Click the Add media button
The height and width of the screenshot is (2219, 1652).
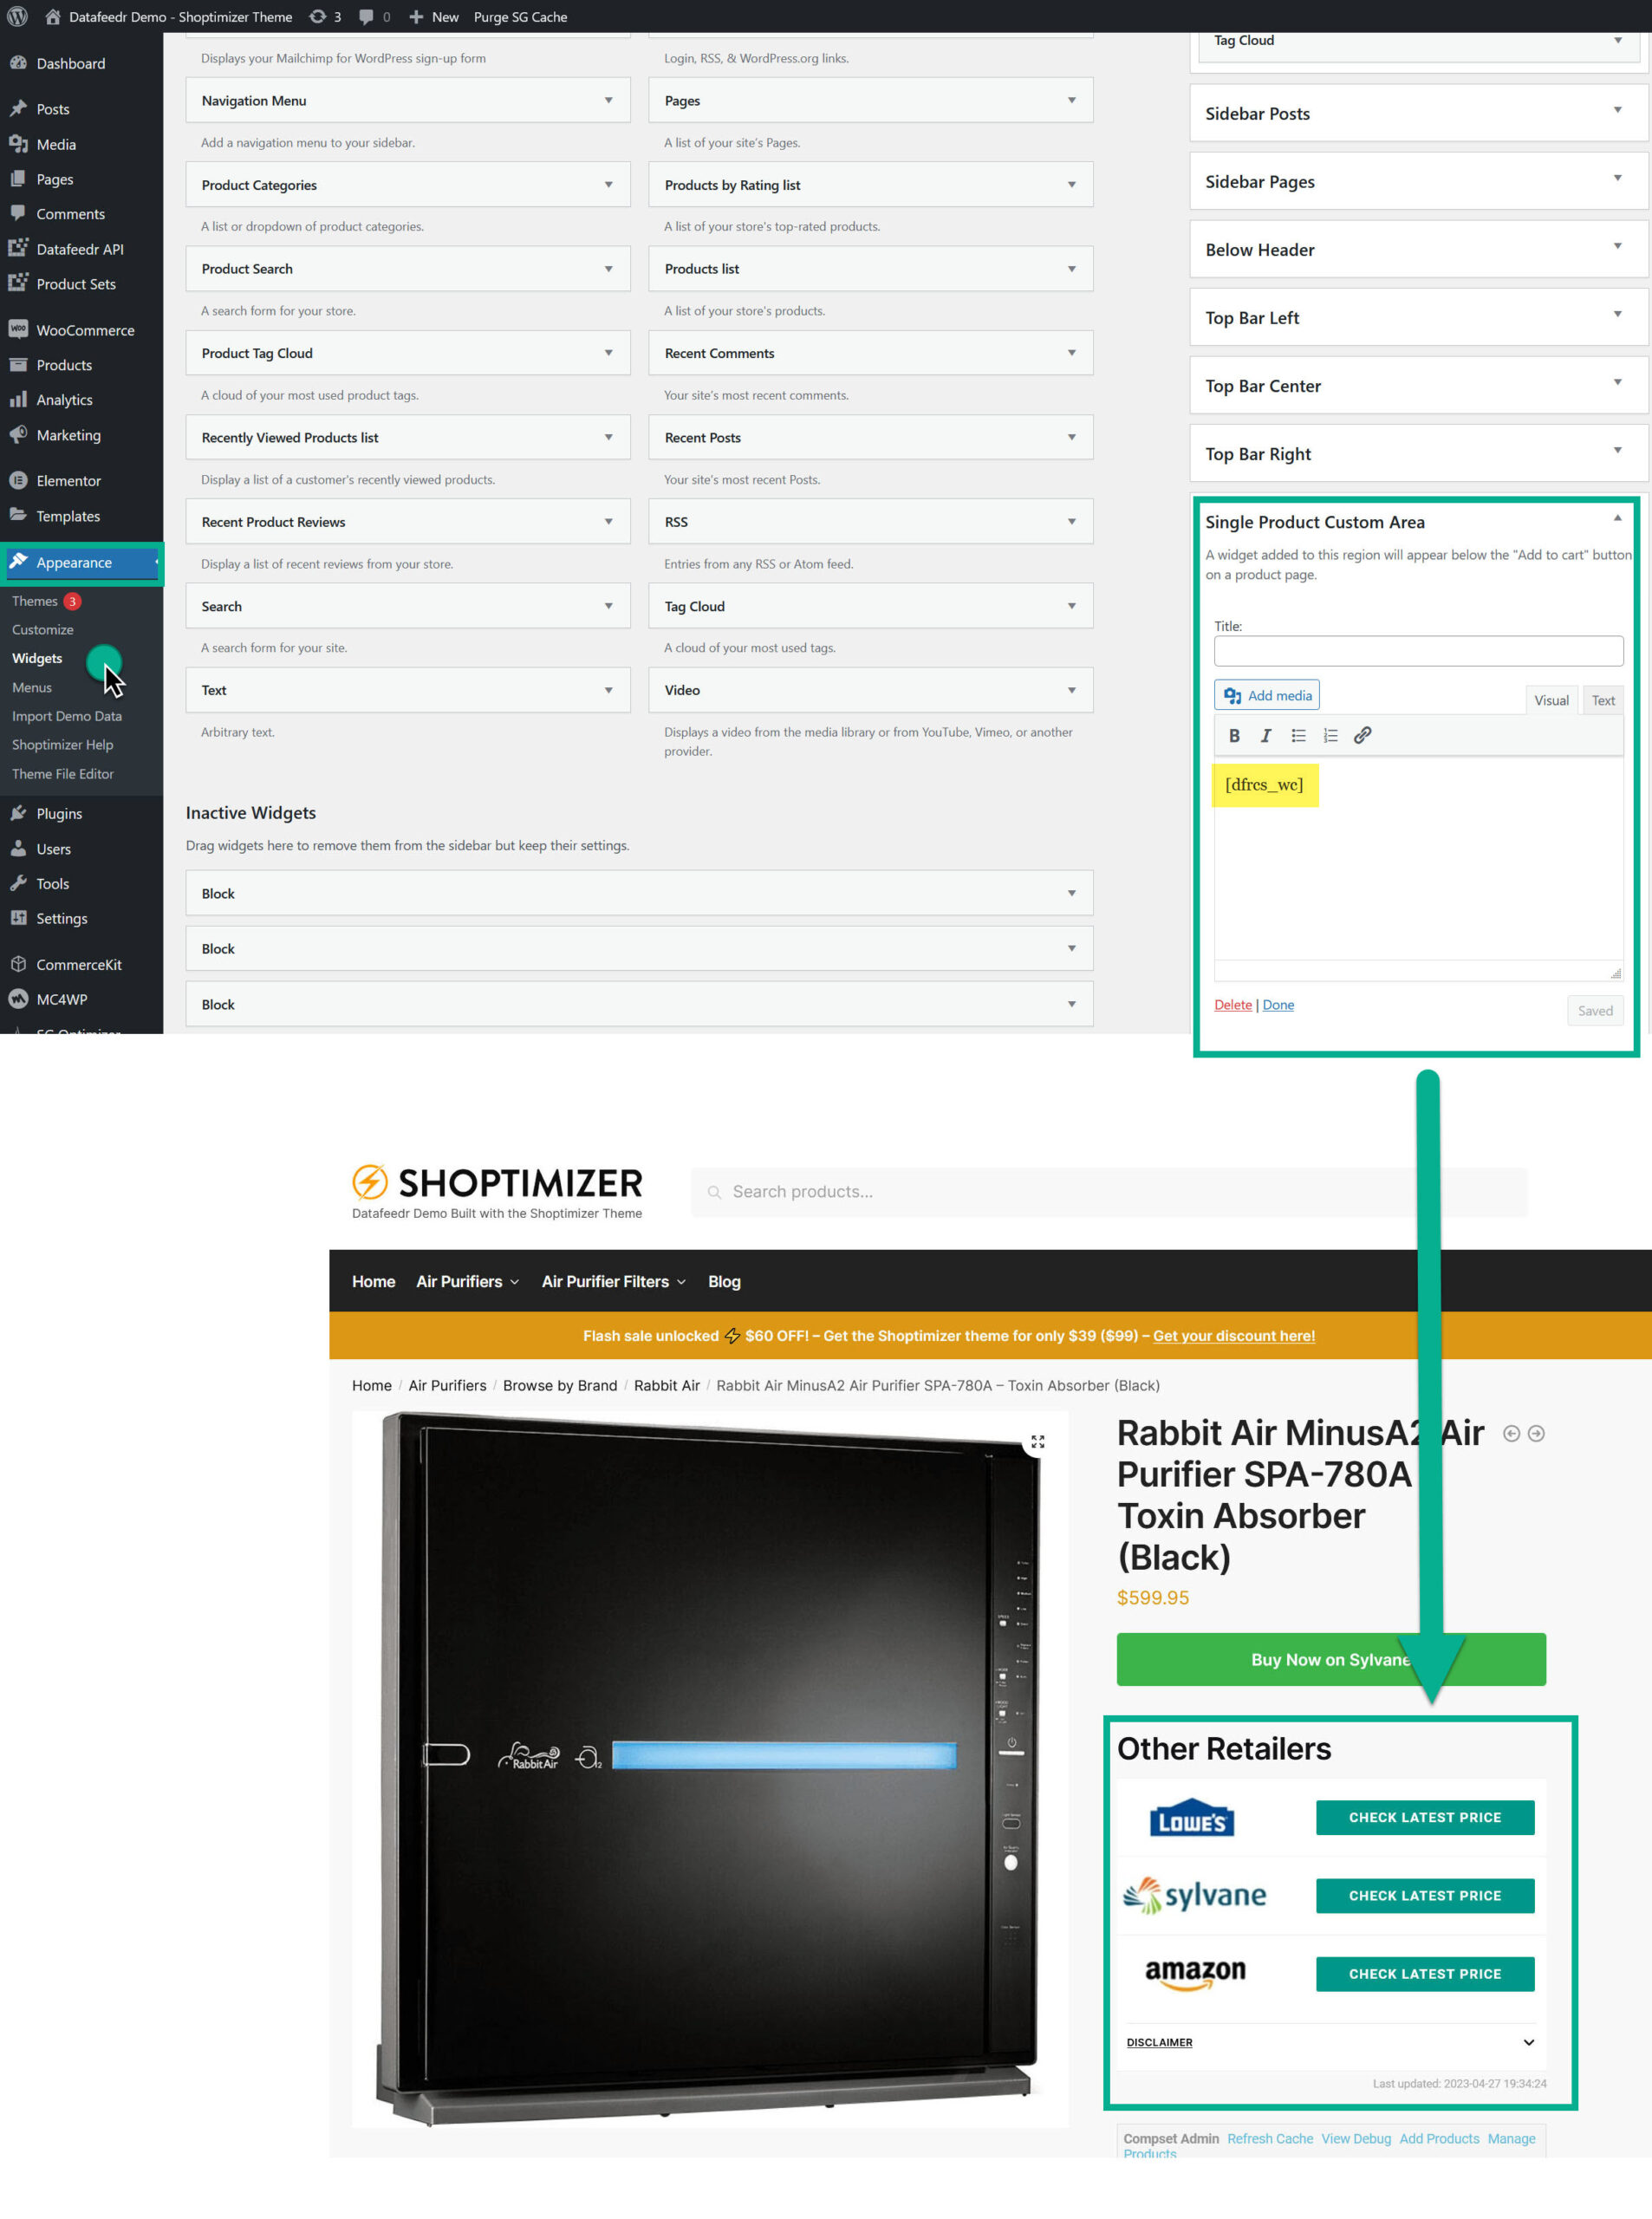pos(1267,695)
